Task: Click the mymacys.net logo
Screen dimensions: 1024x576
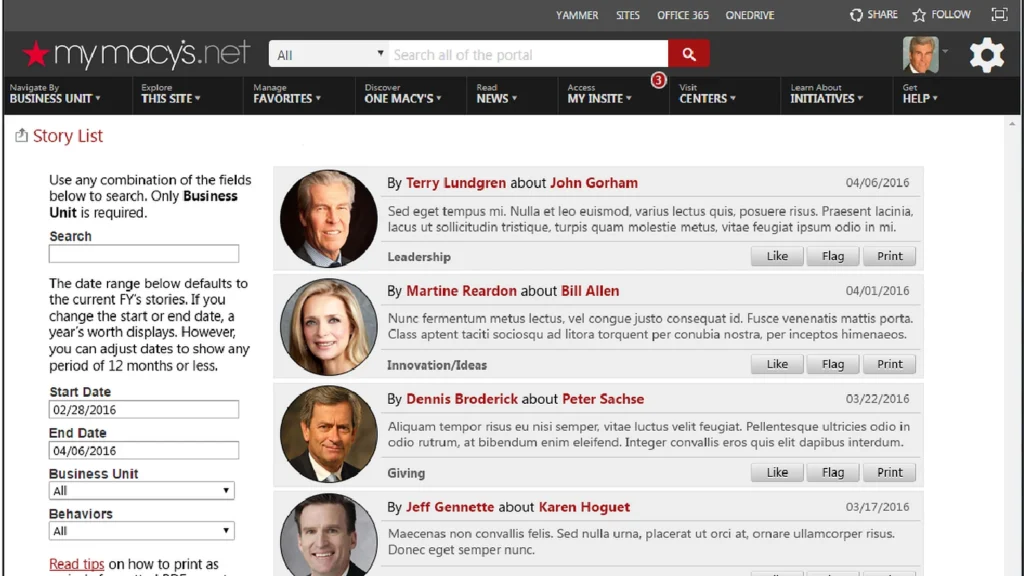Action: click(x=136, y=54)
